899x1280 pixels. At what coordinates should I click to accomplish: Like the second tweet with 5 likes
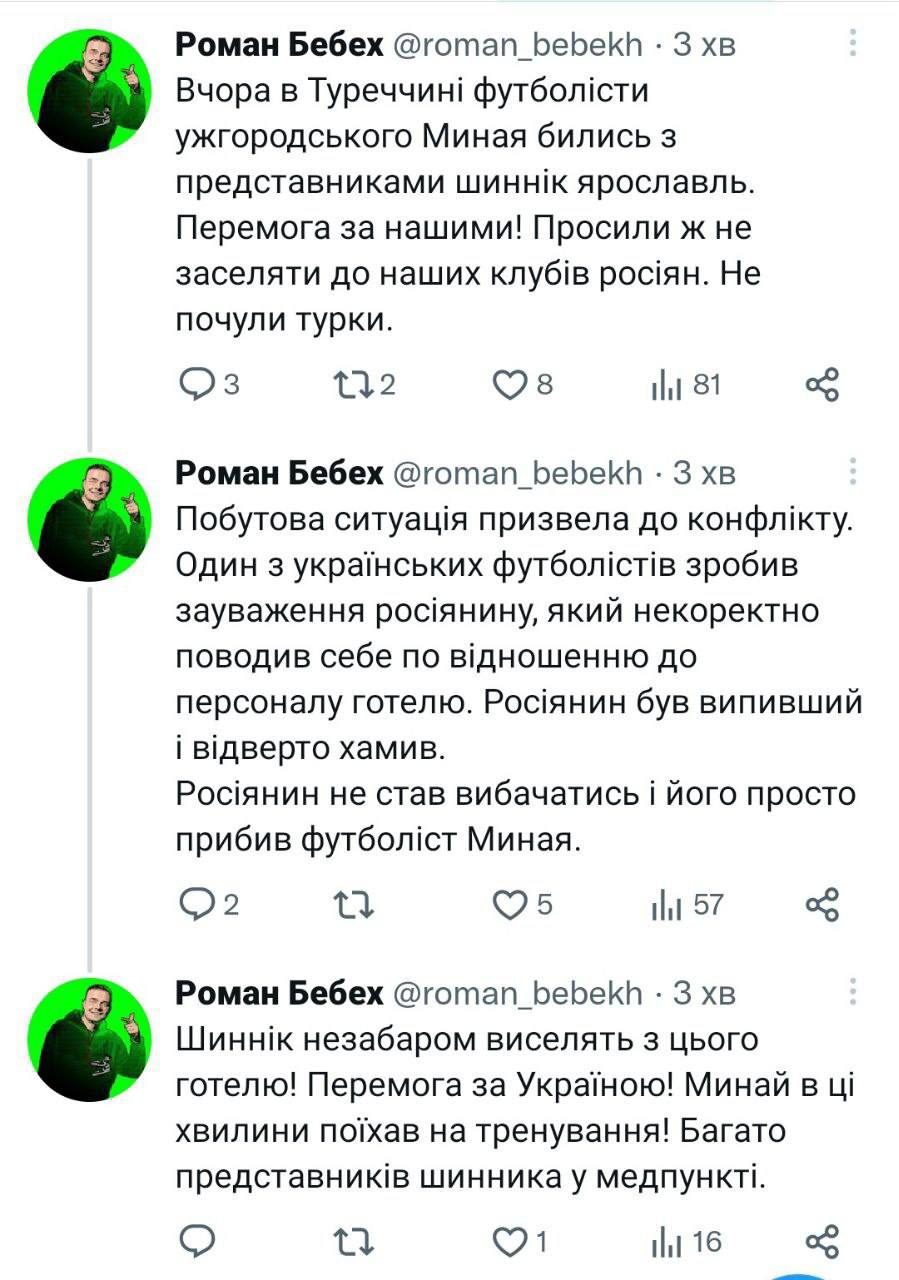pyautogui.click(x=511, y=905)
